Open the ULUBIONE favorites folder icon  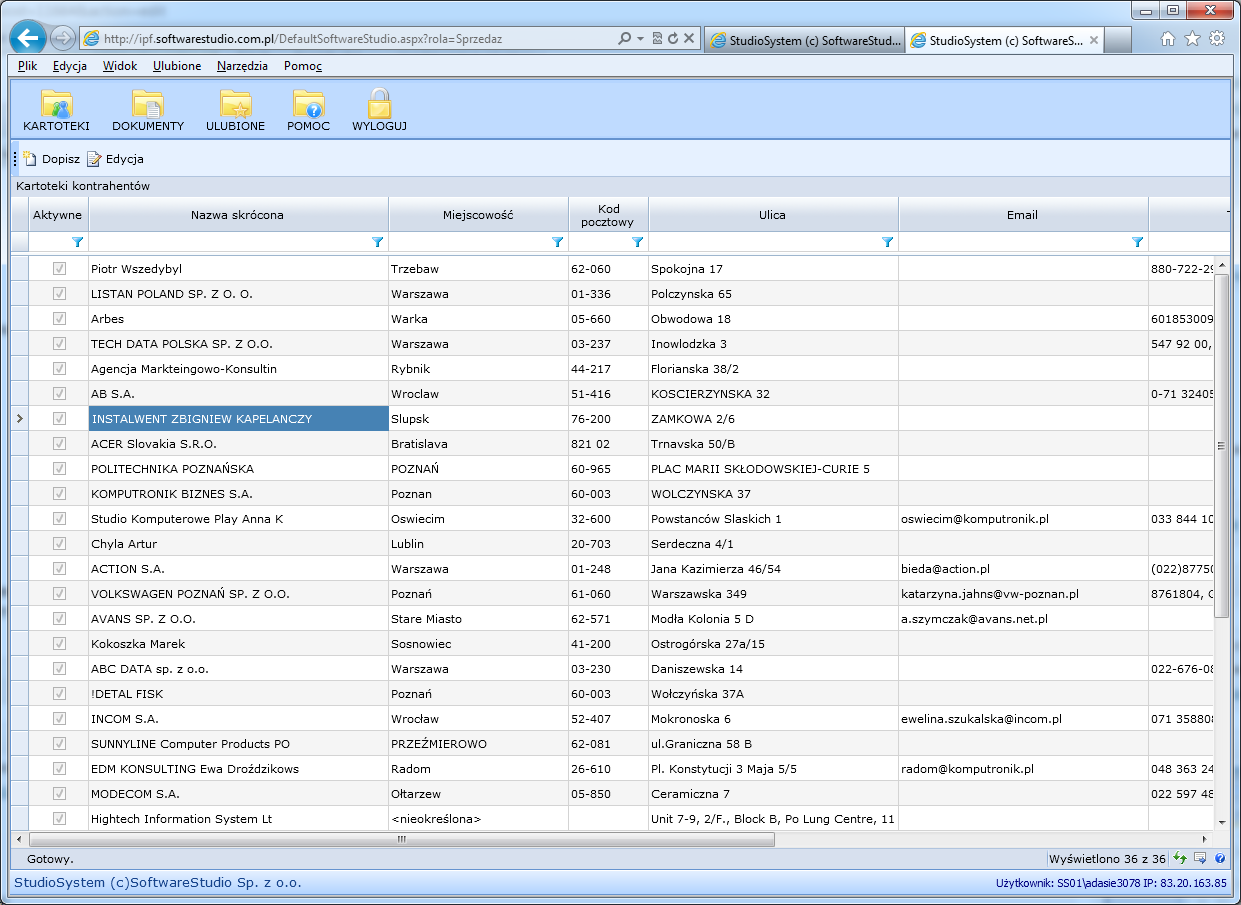click(x=236, y=104)
